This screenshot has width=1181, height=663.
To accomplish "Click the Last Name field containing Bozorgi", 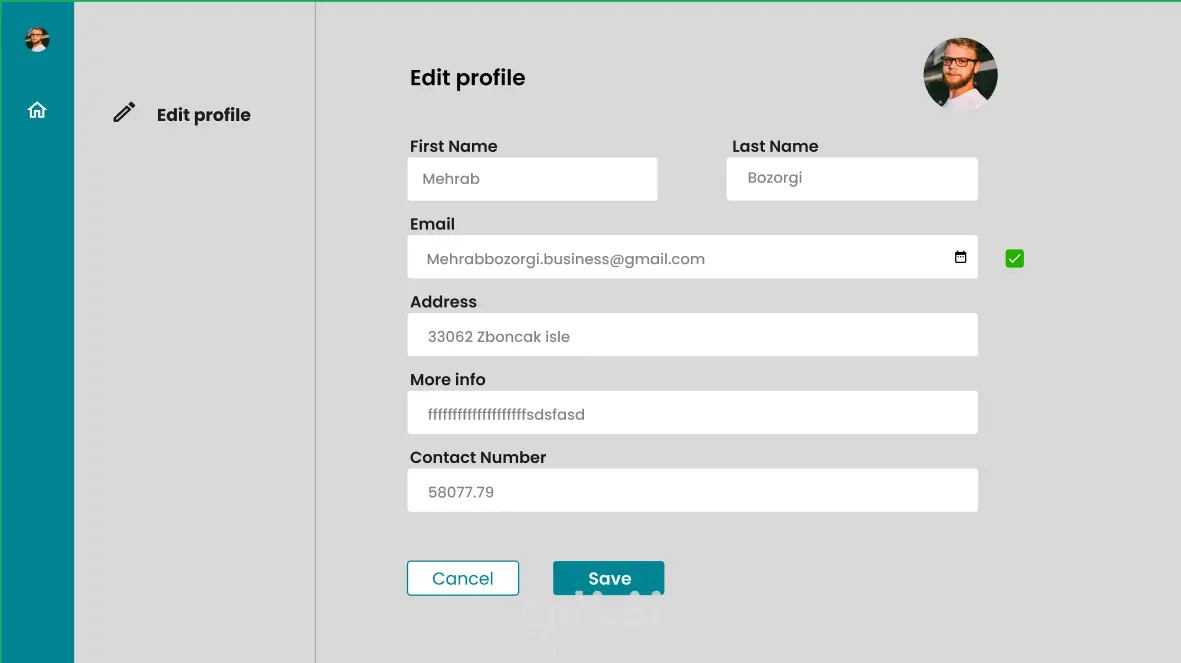I will (x=852, y=179).
